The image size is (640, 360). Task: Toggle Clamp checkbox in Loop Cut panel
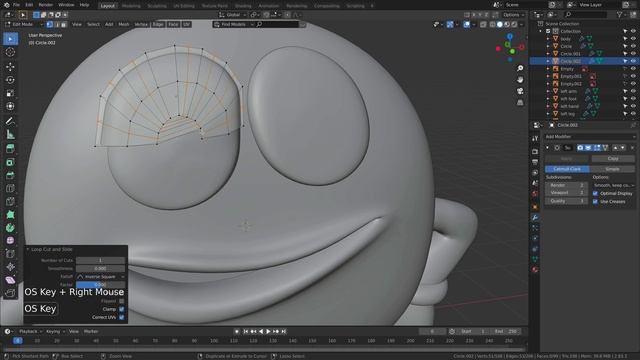[122, 309]
